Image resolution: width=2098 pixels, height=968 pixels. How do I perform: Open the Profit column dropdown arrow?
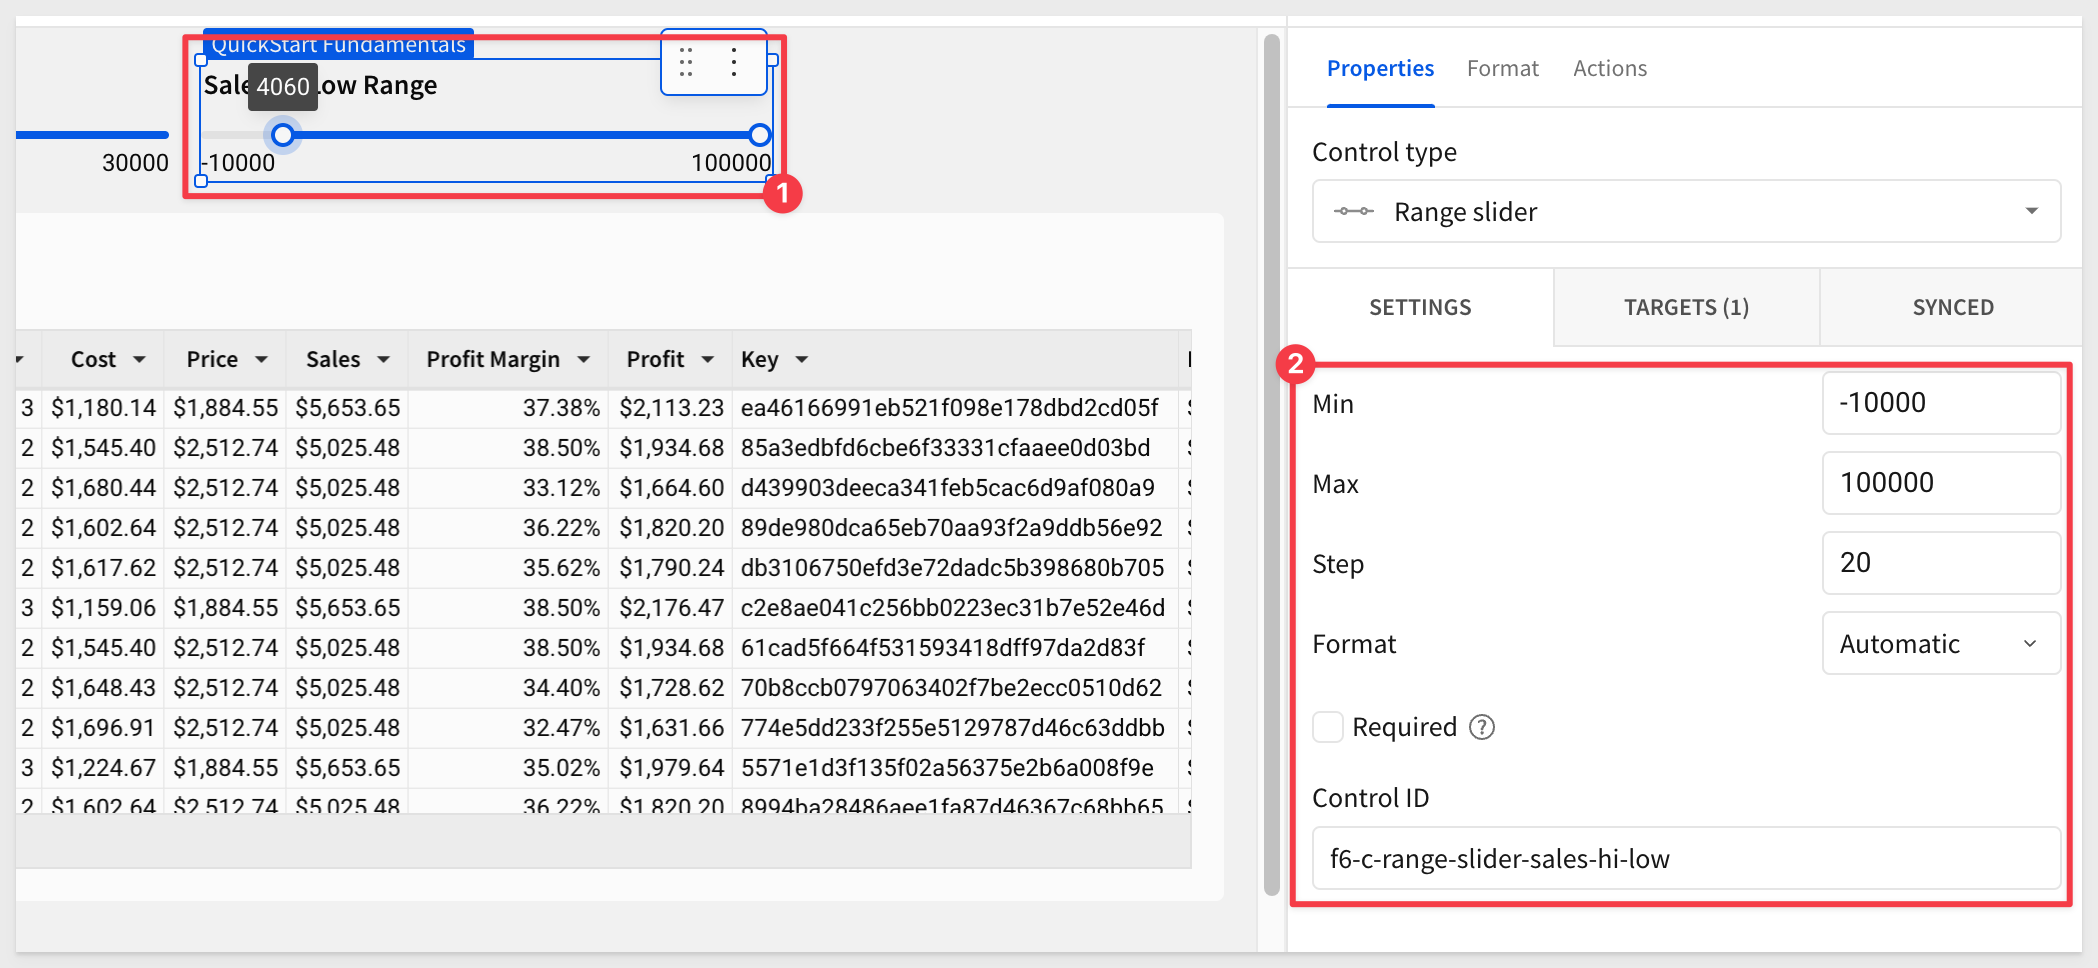(x=708, y=359)
